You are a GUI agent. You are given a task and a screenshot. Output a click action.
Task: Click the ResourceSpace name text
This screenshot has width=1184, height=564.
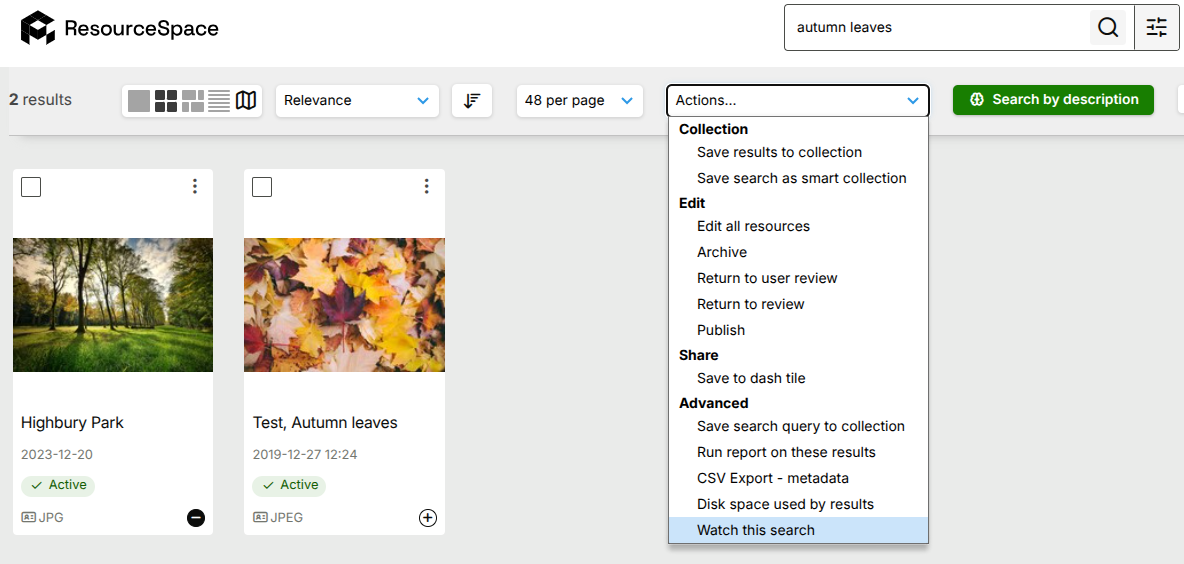coord(141,29)
